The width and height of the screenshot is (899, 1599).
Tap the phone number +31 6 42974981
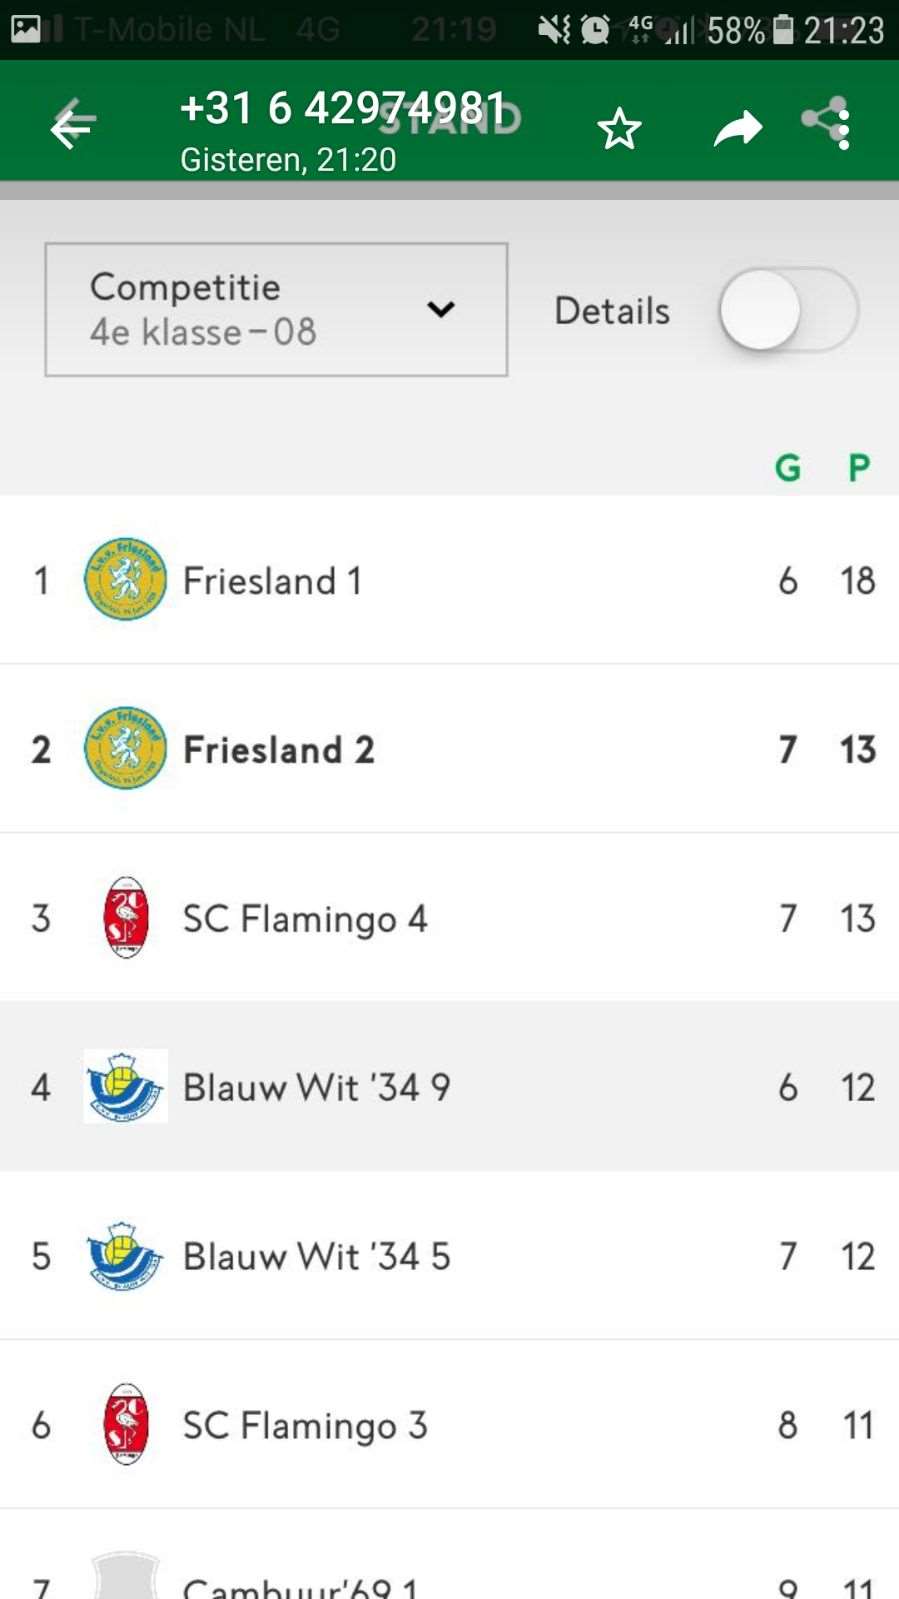pos(342,108)
